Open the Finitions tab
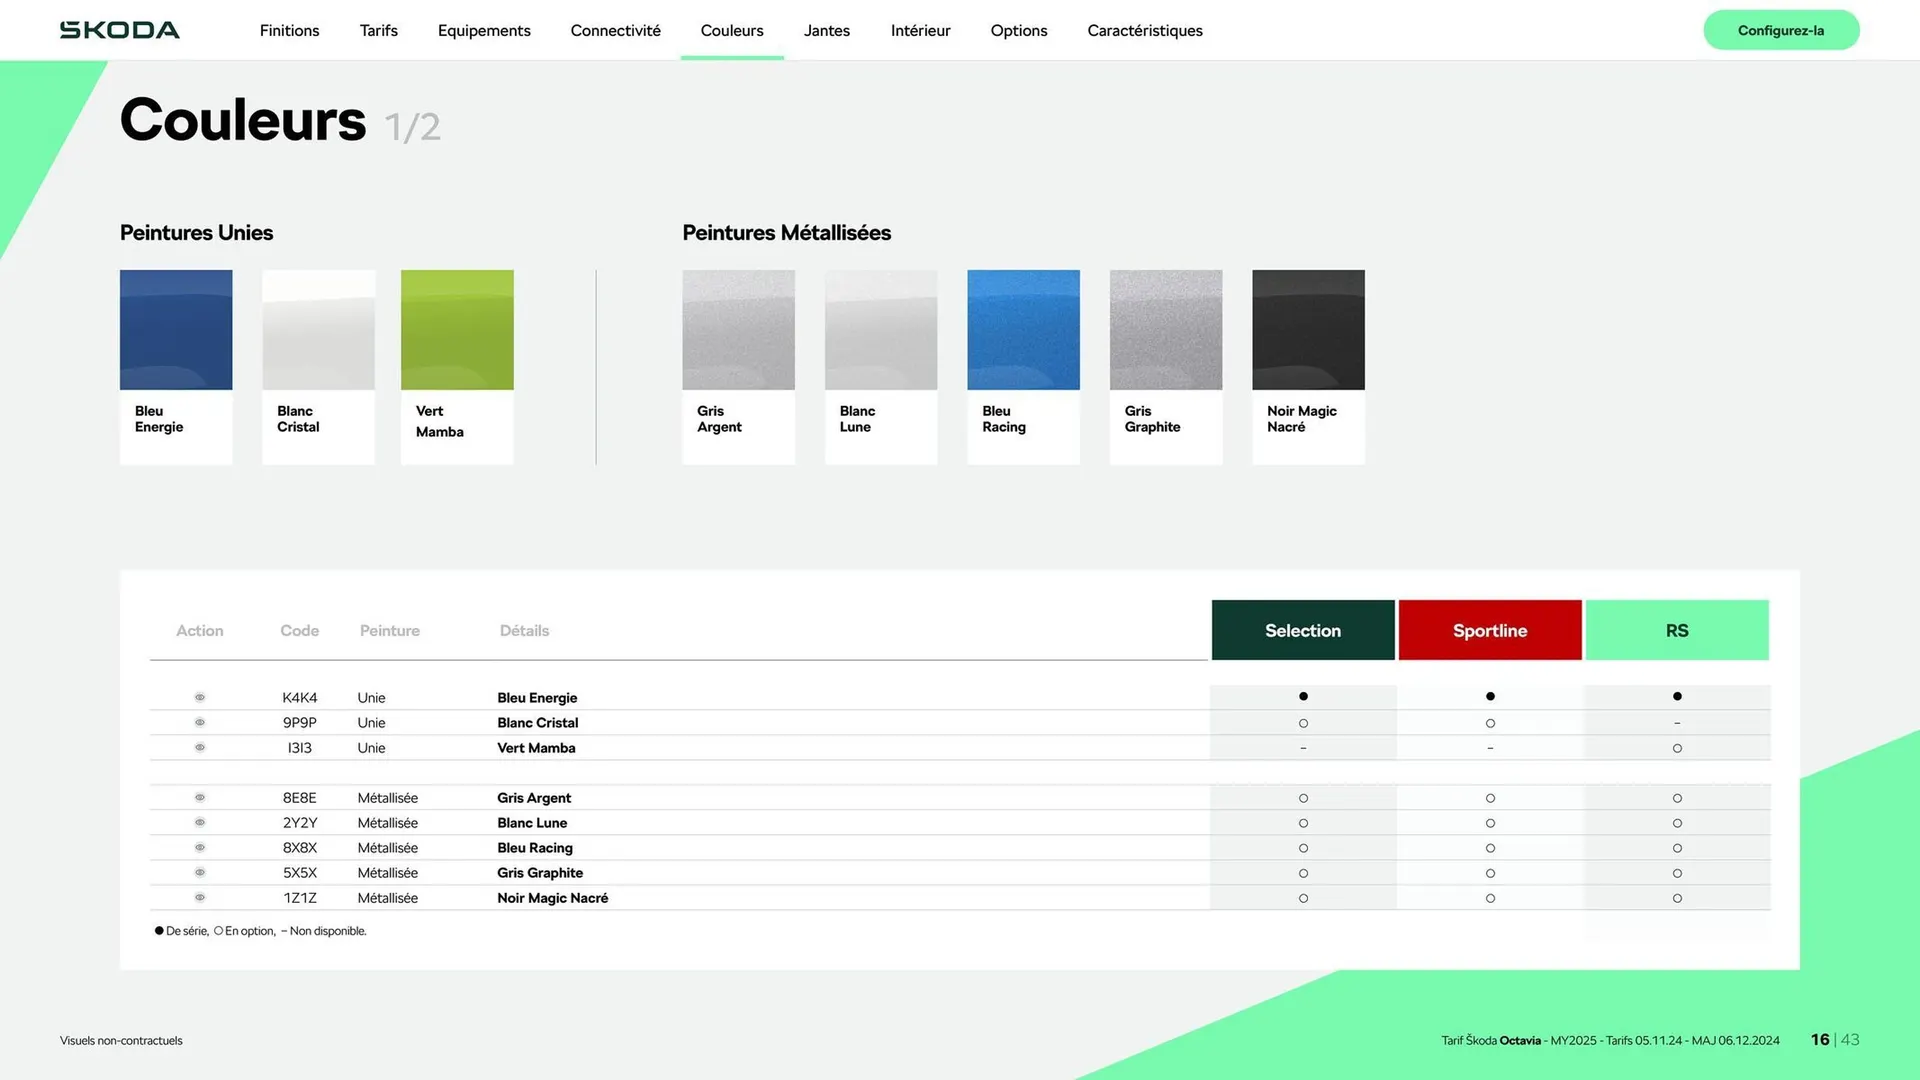This screenshot has width=1920, height=1080. pos(289,30)
